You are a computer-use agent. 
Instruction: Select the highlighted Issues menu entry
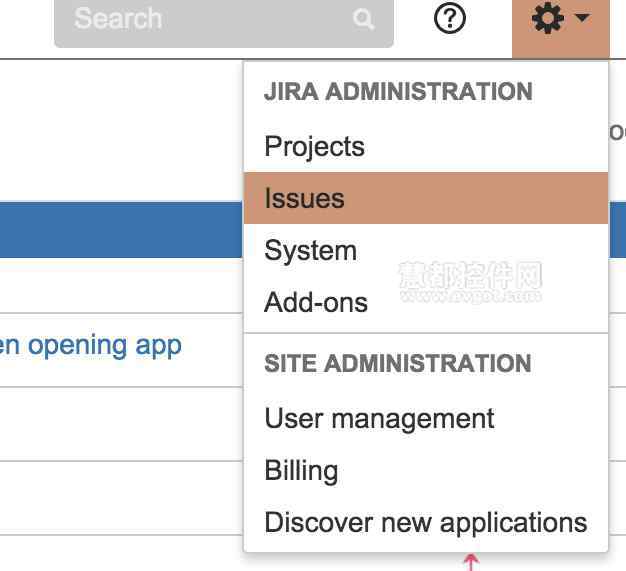pyautogui.click(x=426, y=198)
